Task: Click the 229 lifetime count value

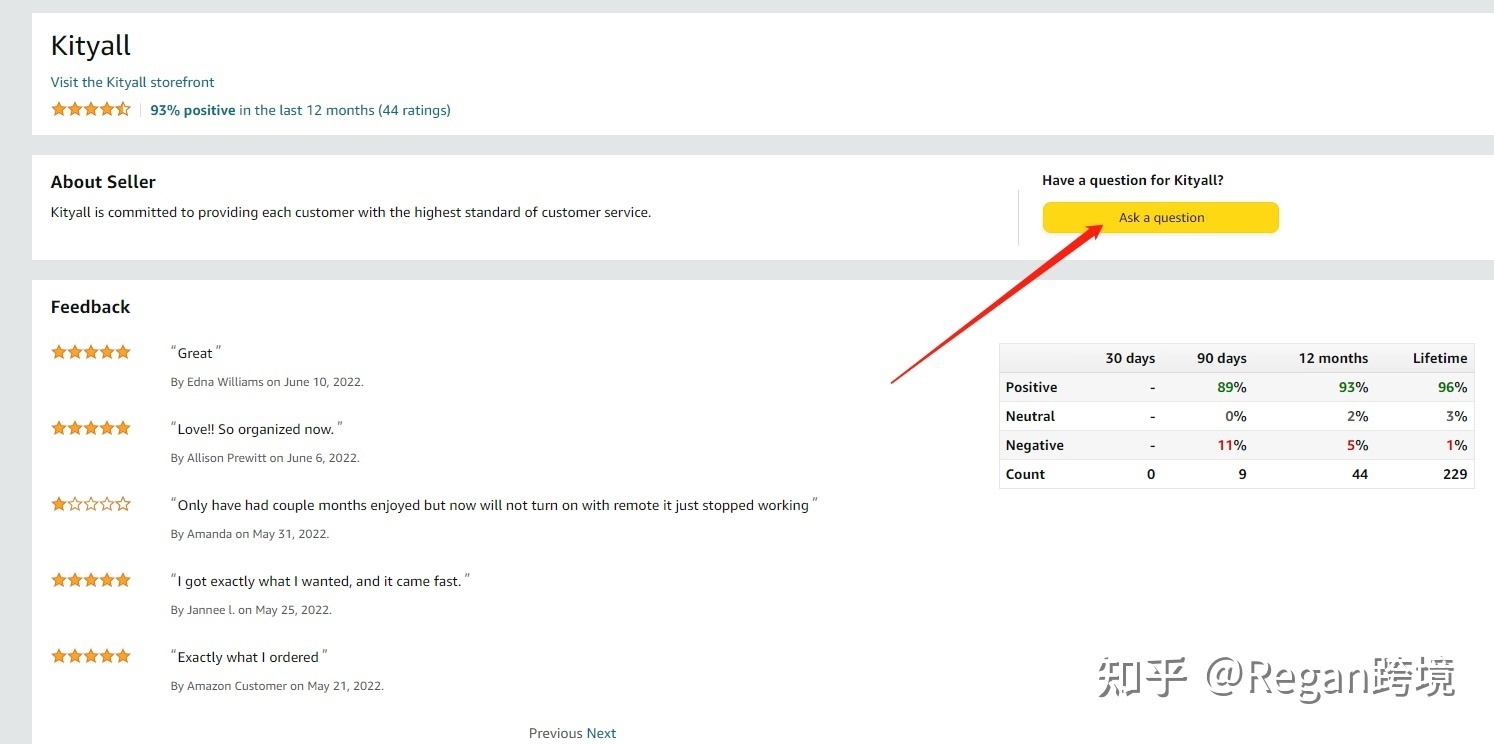Action: [x=1455, y=474]
